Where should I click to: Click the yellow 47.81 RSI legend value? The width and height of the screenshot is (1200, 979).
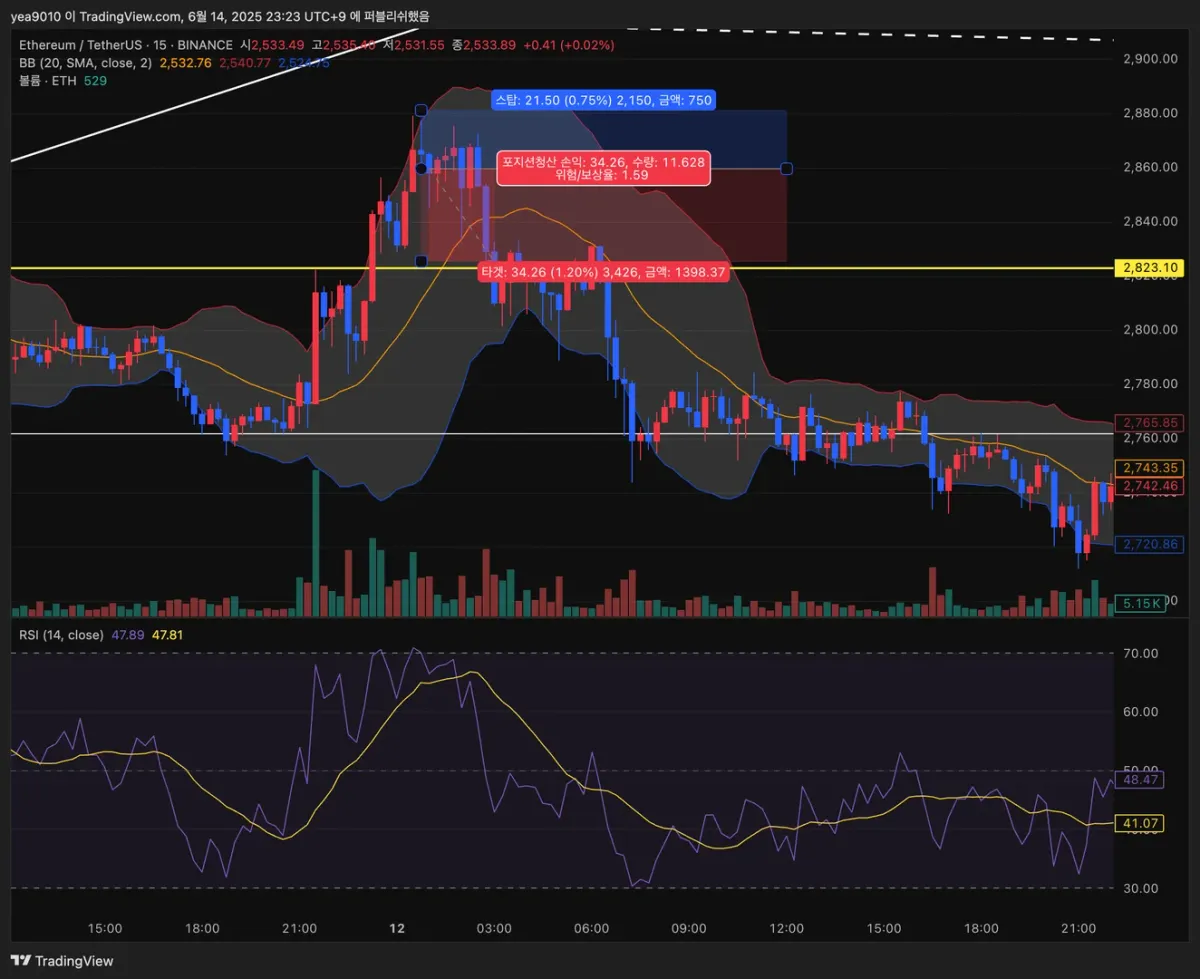(167, 635)
